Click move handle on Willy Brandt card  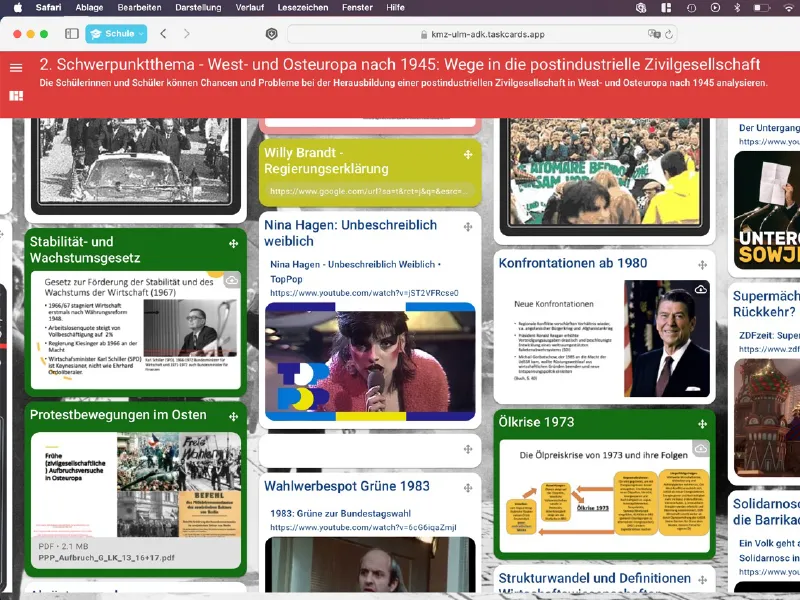coord(467,155)
